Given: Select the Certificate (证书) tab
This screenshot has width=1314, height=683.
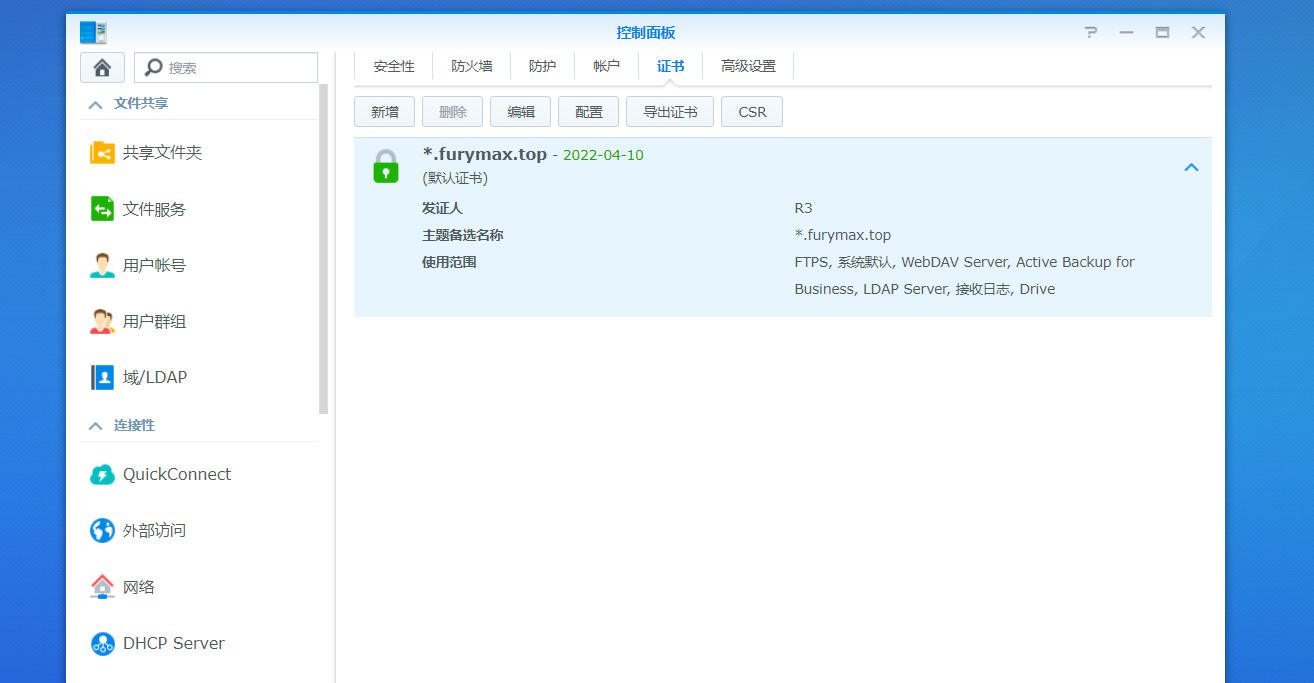Looking at the screenshot, I should click(x=671, y=66).
